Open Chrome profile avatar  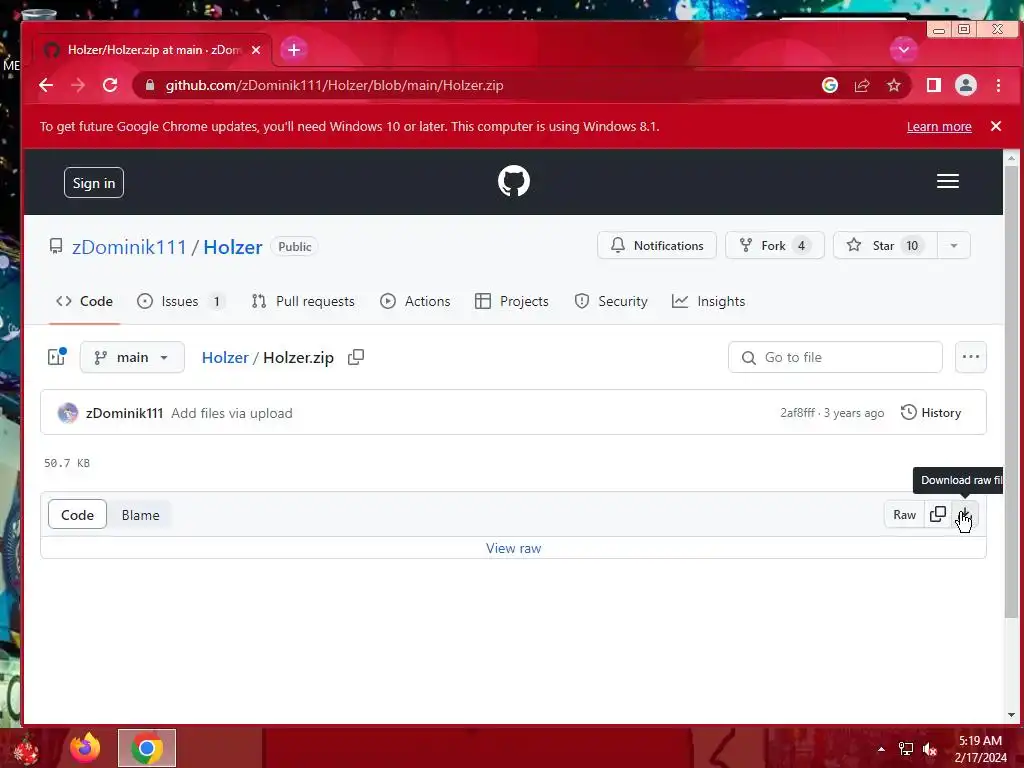[x=965, y=85]
